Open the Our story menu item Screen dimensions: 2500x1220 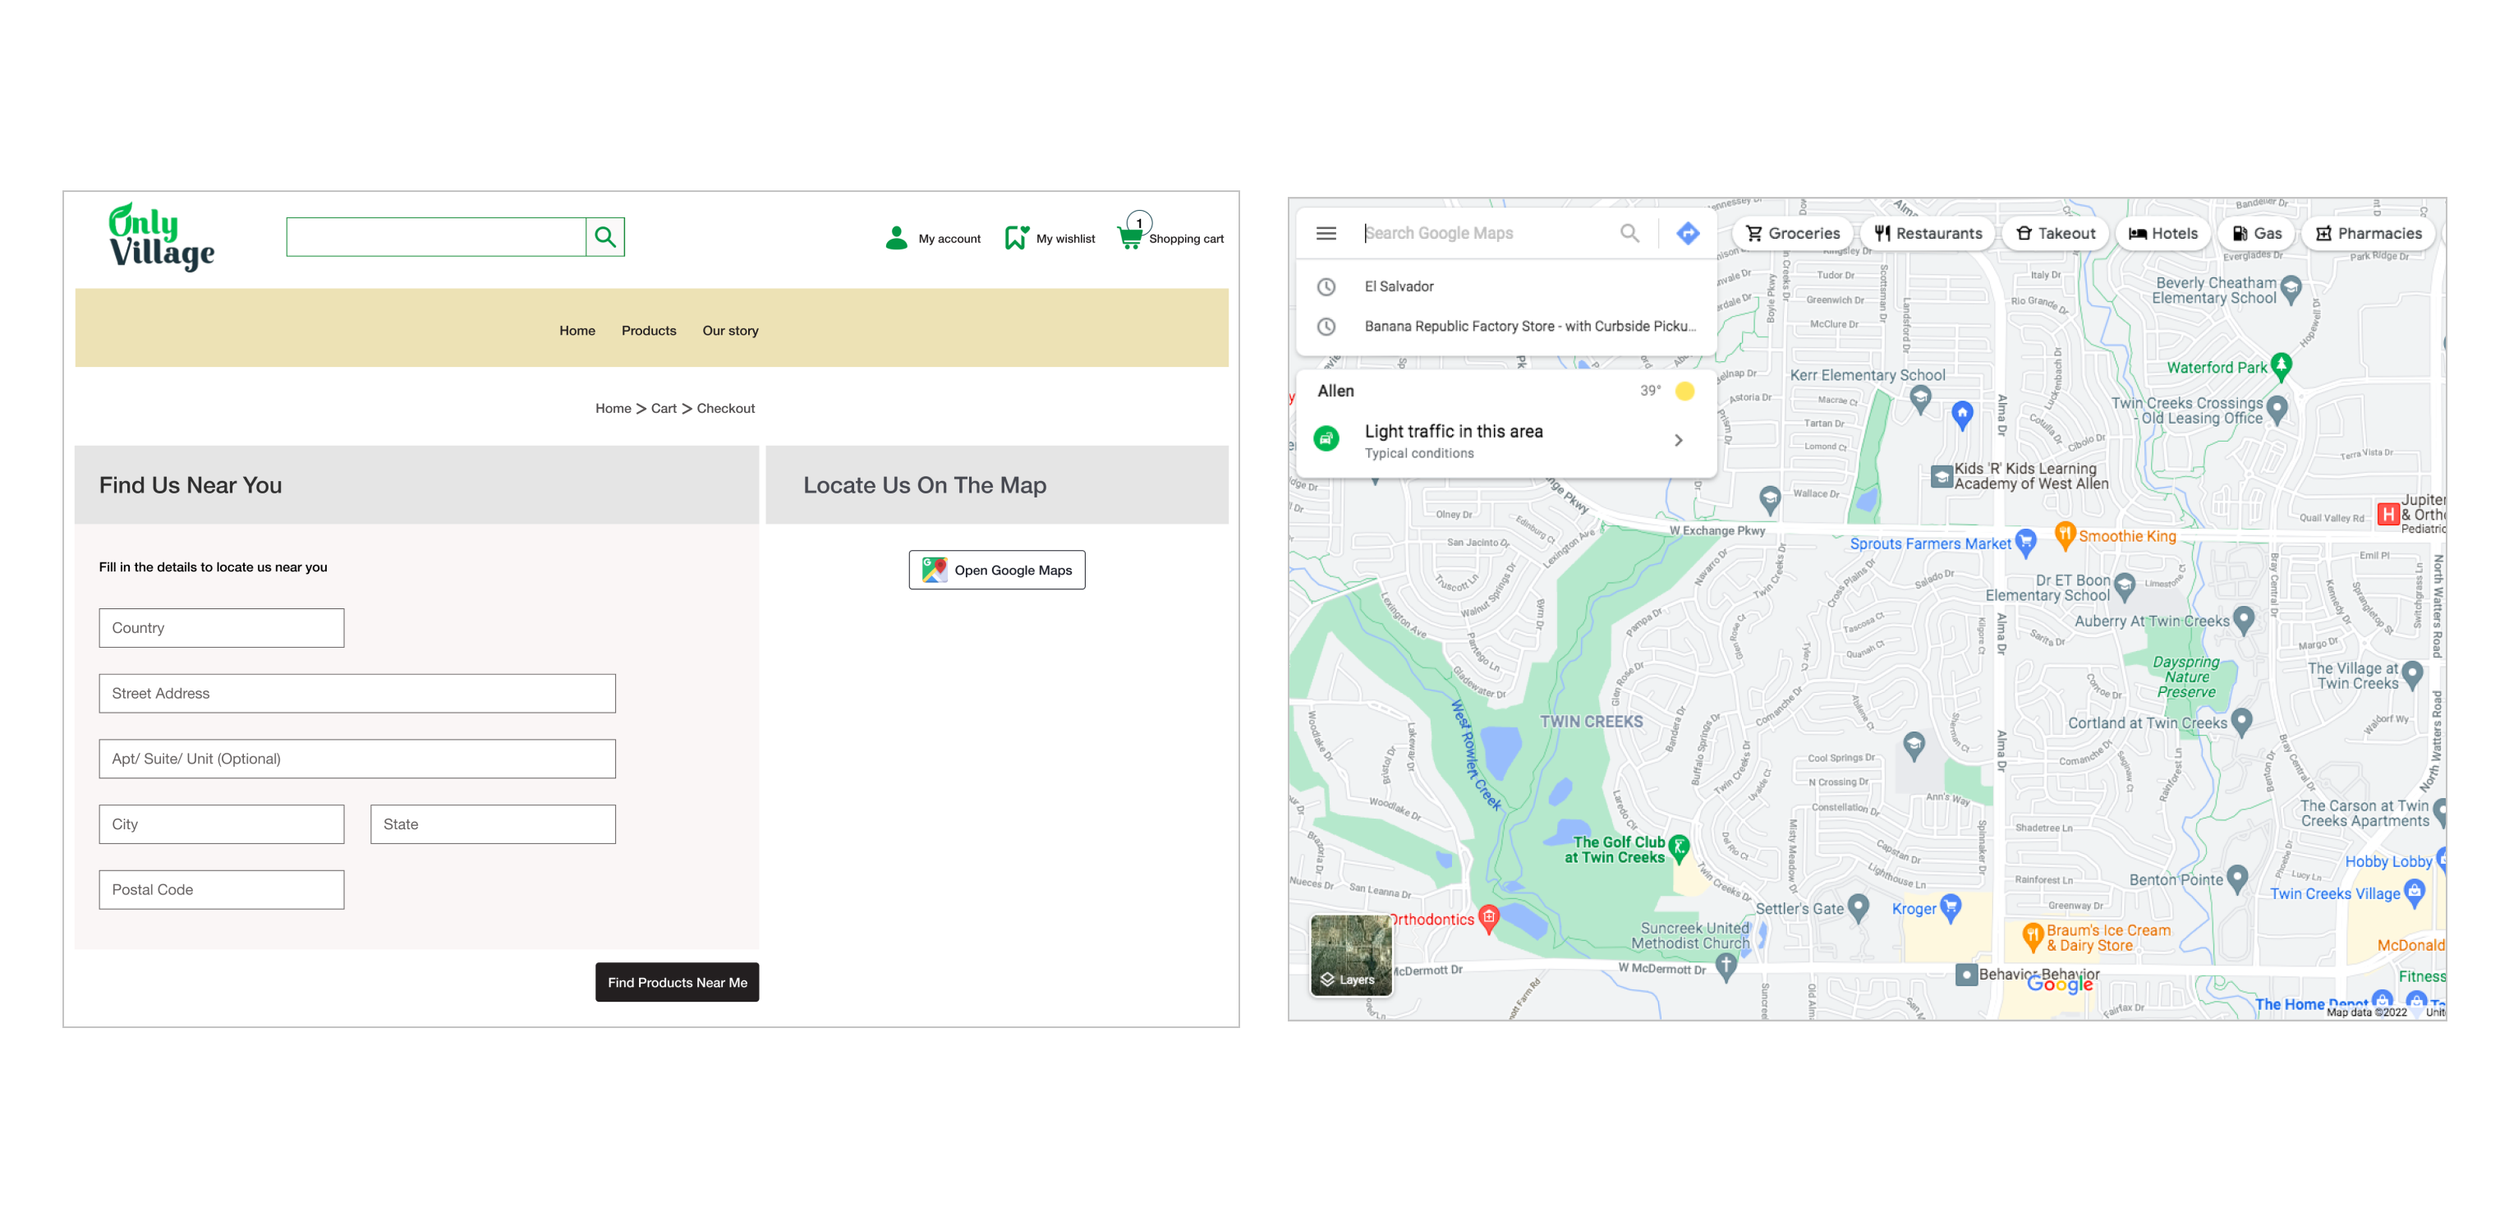(730, 331)
